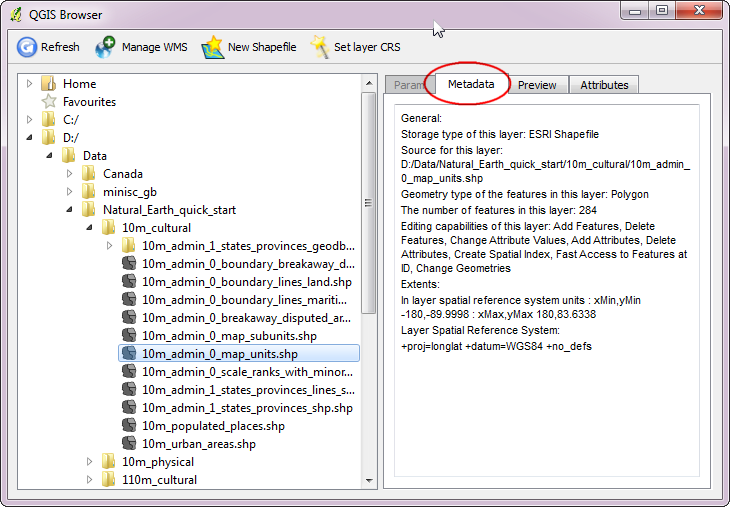Image resolution: width=730 pixels, height=507 pixels.
Task: Click the minisc_gb folder icon
Action: click(88, 192)
